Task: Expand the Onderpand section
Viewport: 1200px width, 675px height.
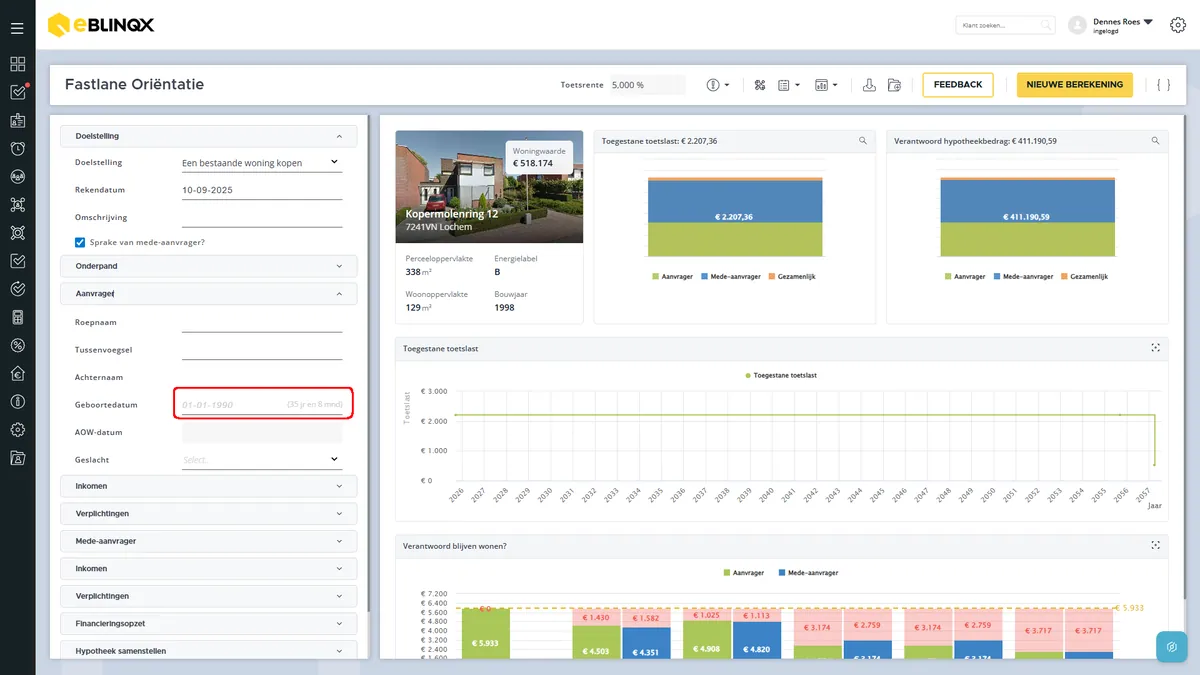Action: pyautogui.click(x=209, y=266)
